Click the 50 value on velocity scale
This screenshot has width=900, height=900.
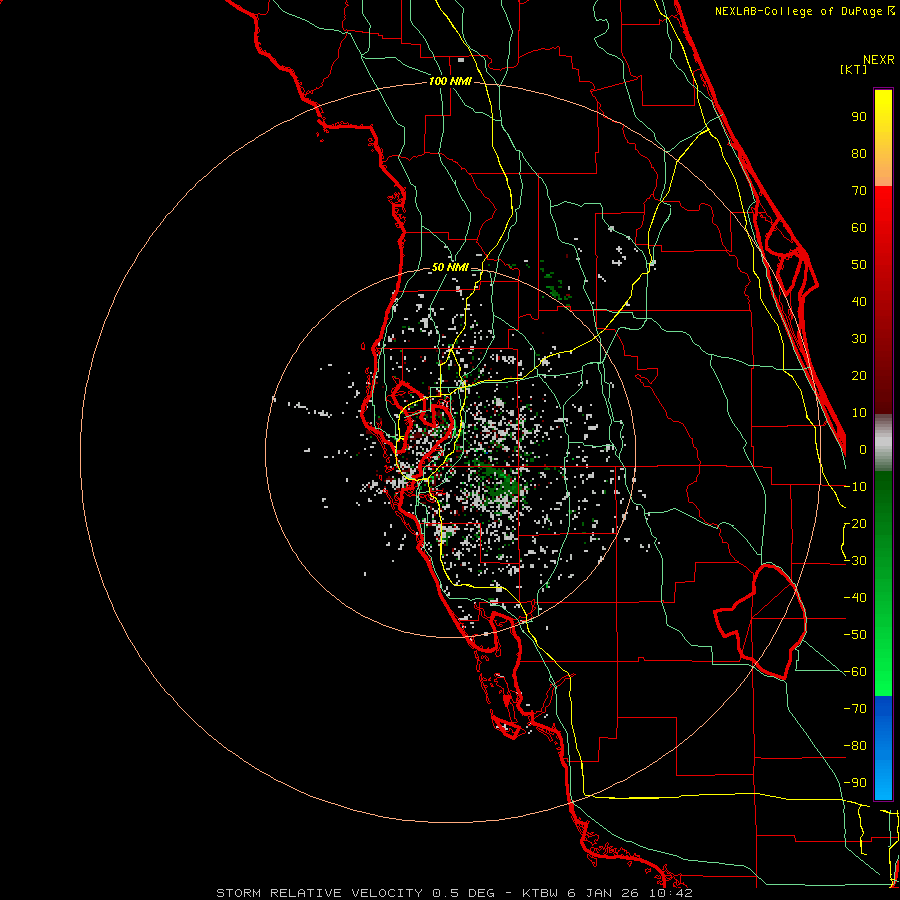click(859, 265)
